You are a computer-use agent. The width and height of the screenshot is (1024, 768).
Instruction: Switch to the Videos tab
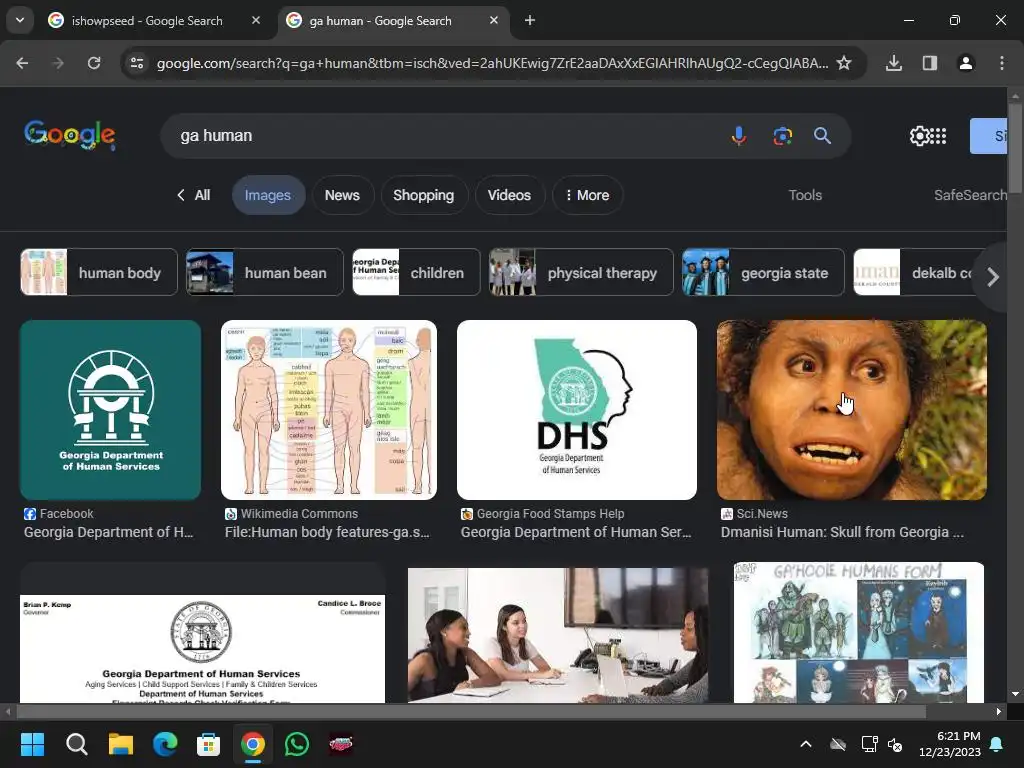509,195
